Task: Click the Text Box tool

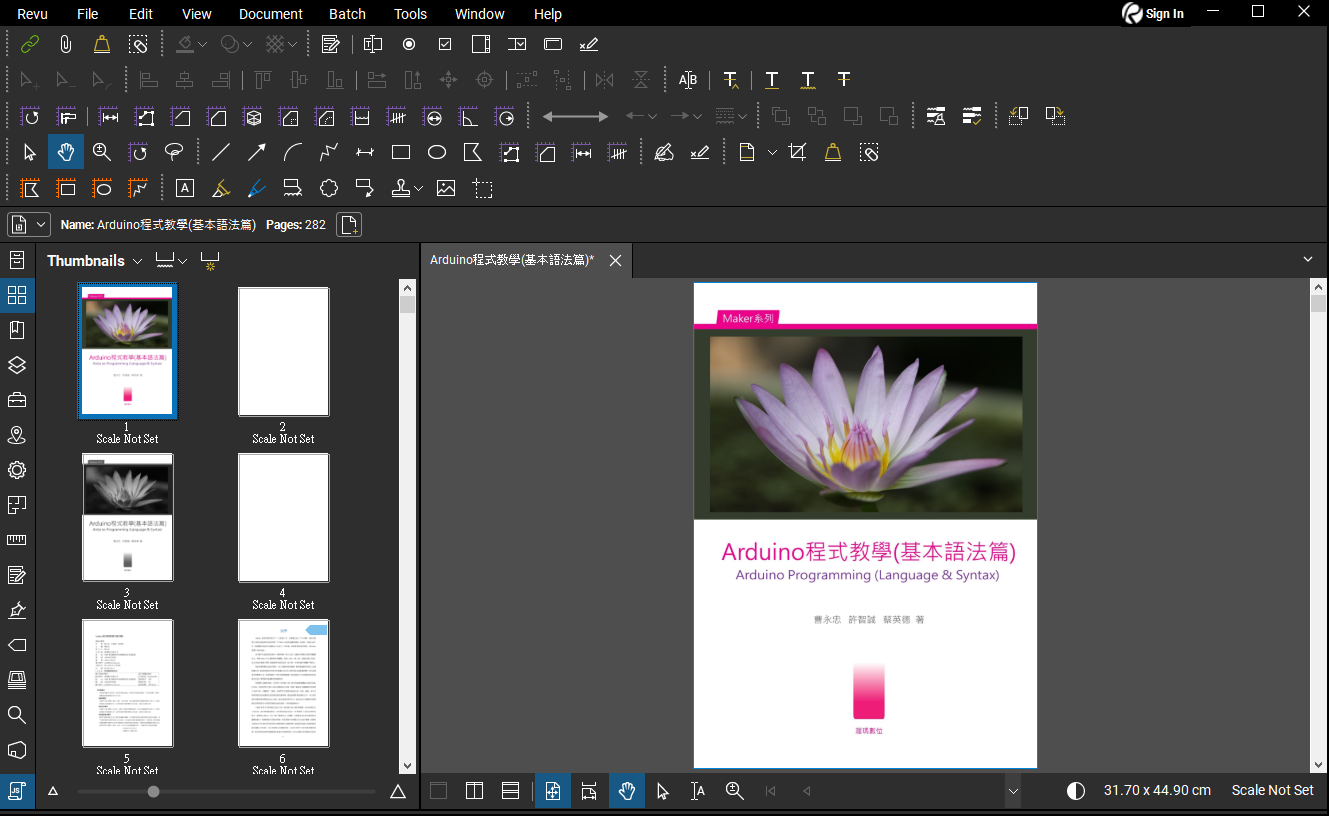Action: [184, 188]
